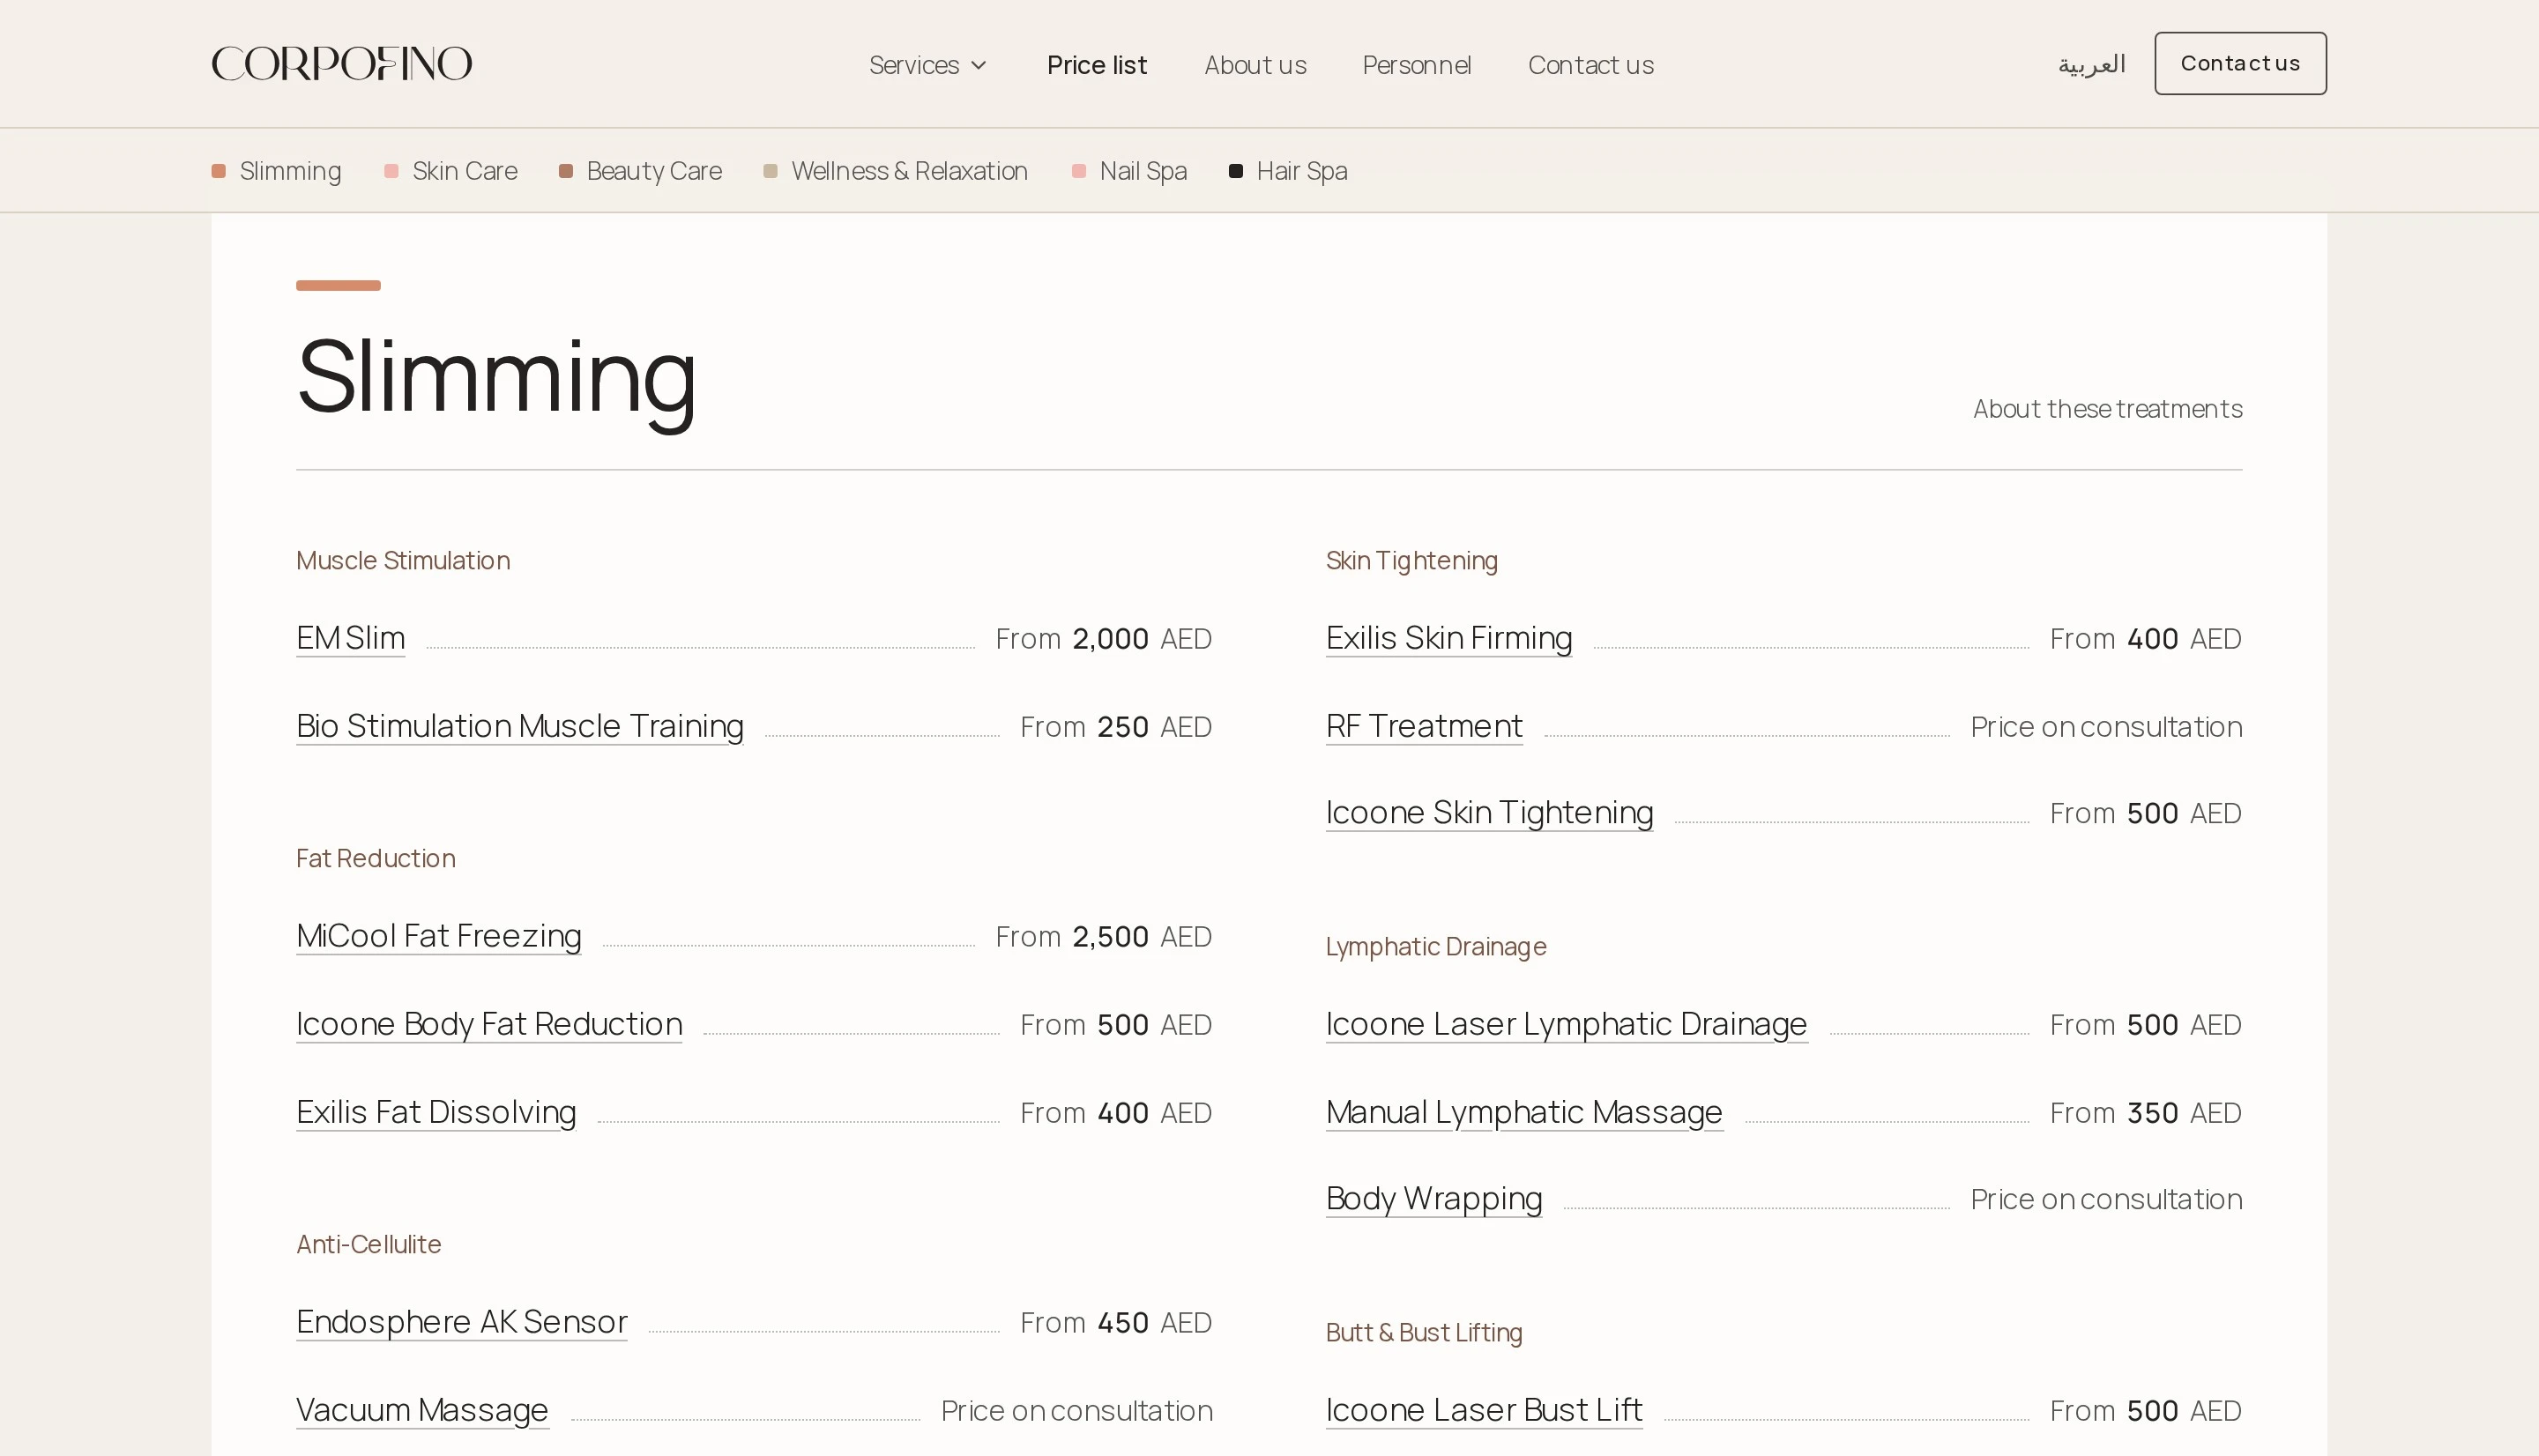Open Icoone Skin Tightening link
The width and height of the screenshot is (2539, 1456).
pyautogui.click(x=1490, y=813)
